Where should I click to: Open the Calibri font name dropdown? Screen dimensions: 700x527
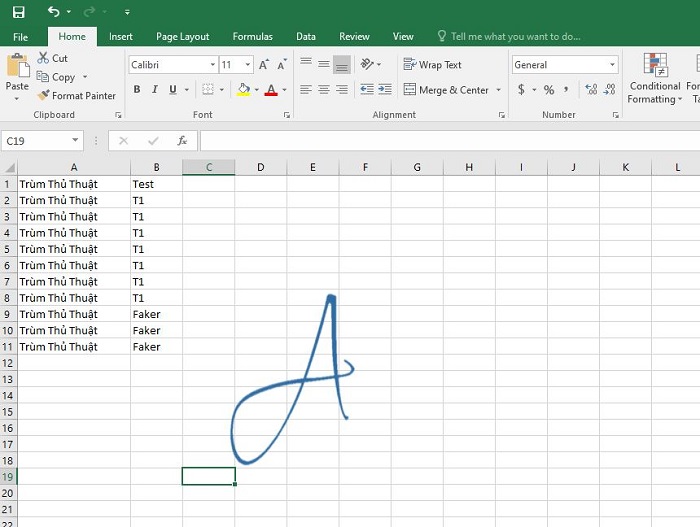click(x=212, y=65)
